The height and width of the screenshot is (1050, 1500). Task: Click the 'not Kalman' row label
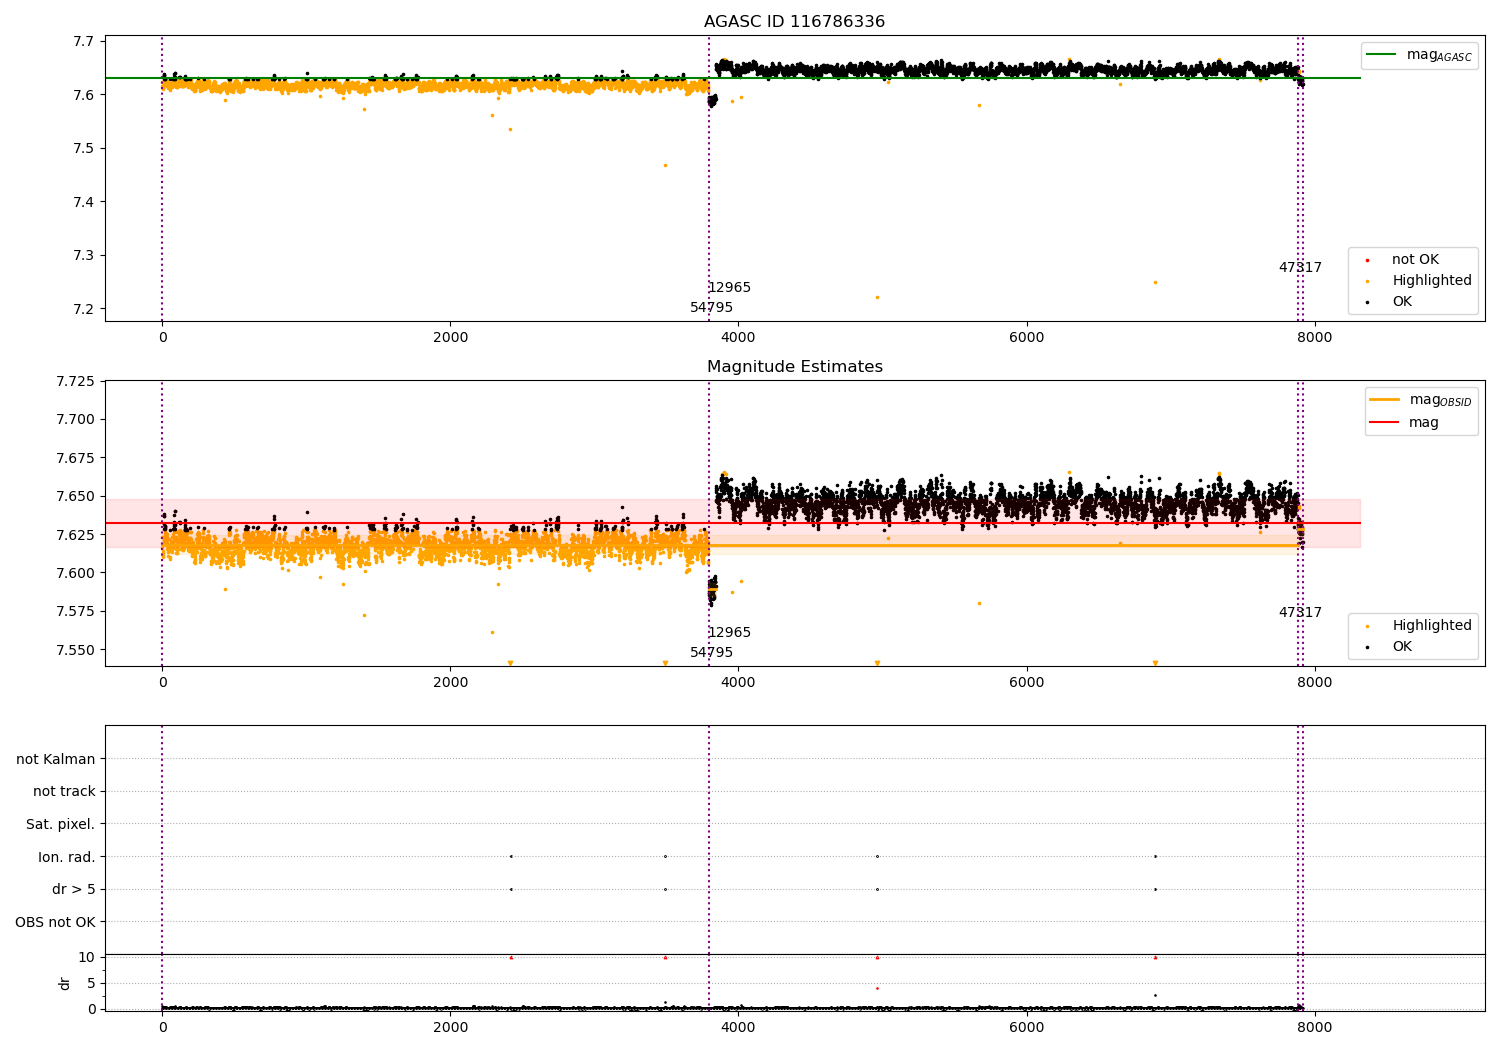(x=56, y=759)
